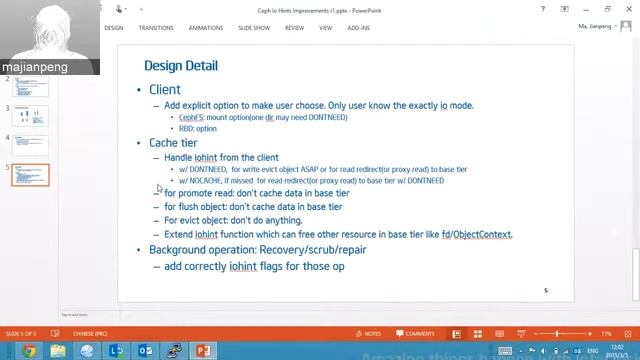This screenshot has height=360, width=640.
Task: Switch to Normal view icon
Action: (x=456, y=334)
